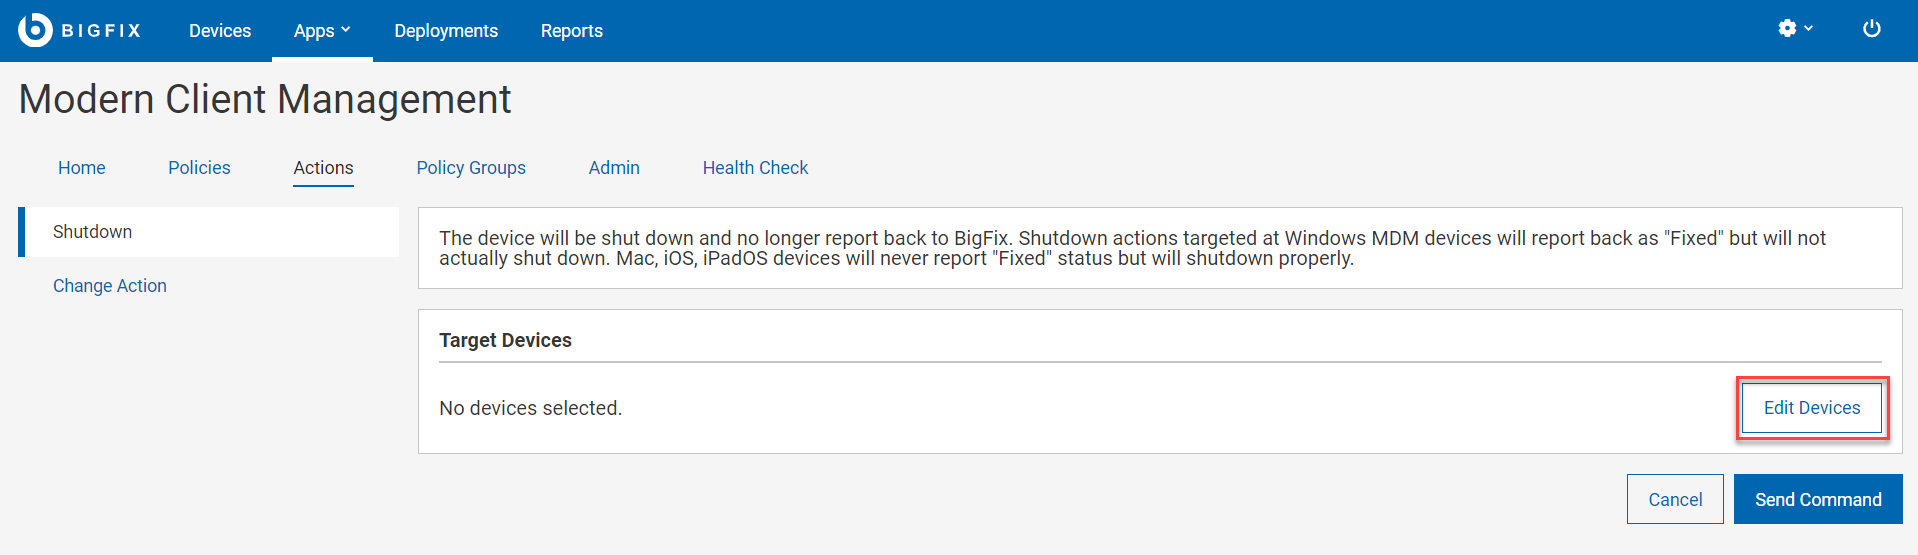This screenshot has height=555, width=1918.
Task: Select Shutdown in the actions sidebar
Action: point(93,232)
